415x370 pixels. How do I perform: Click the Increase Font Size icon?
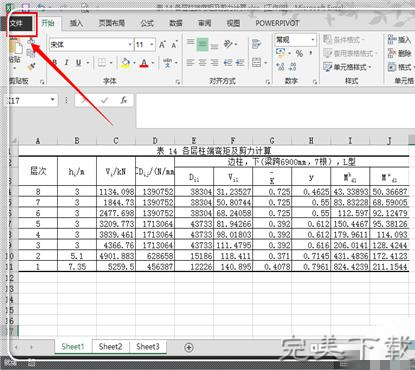163,45
